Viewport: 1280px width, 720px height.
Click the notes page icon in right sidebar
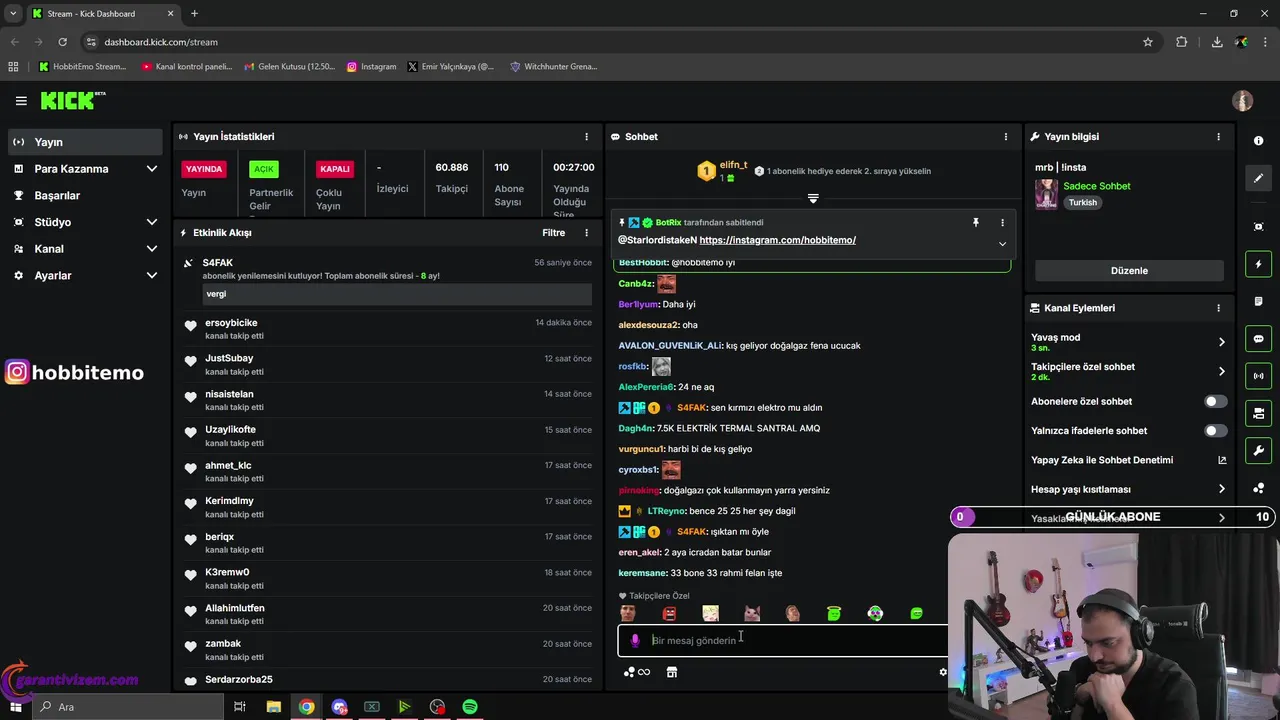1258,301
